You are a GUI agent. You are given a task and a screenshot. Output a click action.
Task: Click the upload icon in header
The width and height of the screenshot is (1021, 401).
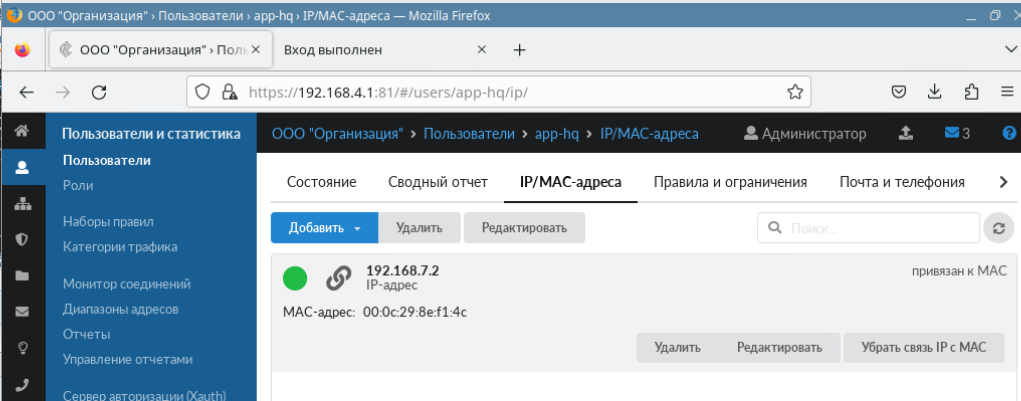pyautogui.click(x=905, y=133)
